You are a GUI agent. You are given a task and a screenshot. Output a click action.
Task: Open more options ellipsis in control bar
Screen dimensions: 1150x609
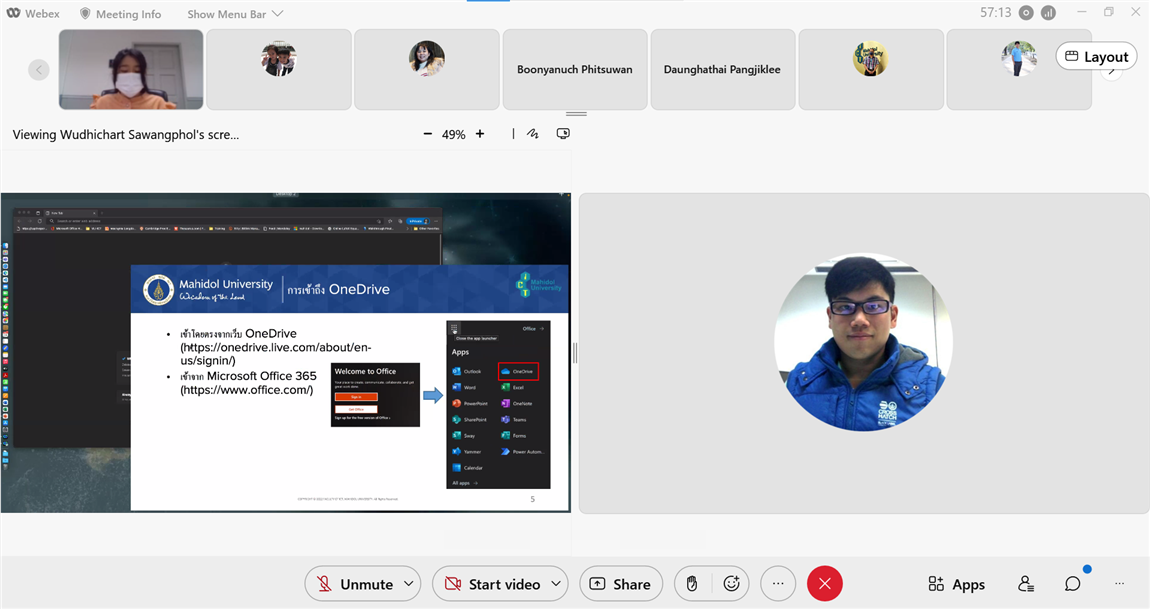778,584
